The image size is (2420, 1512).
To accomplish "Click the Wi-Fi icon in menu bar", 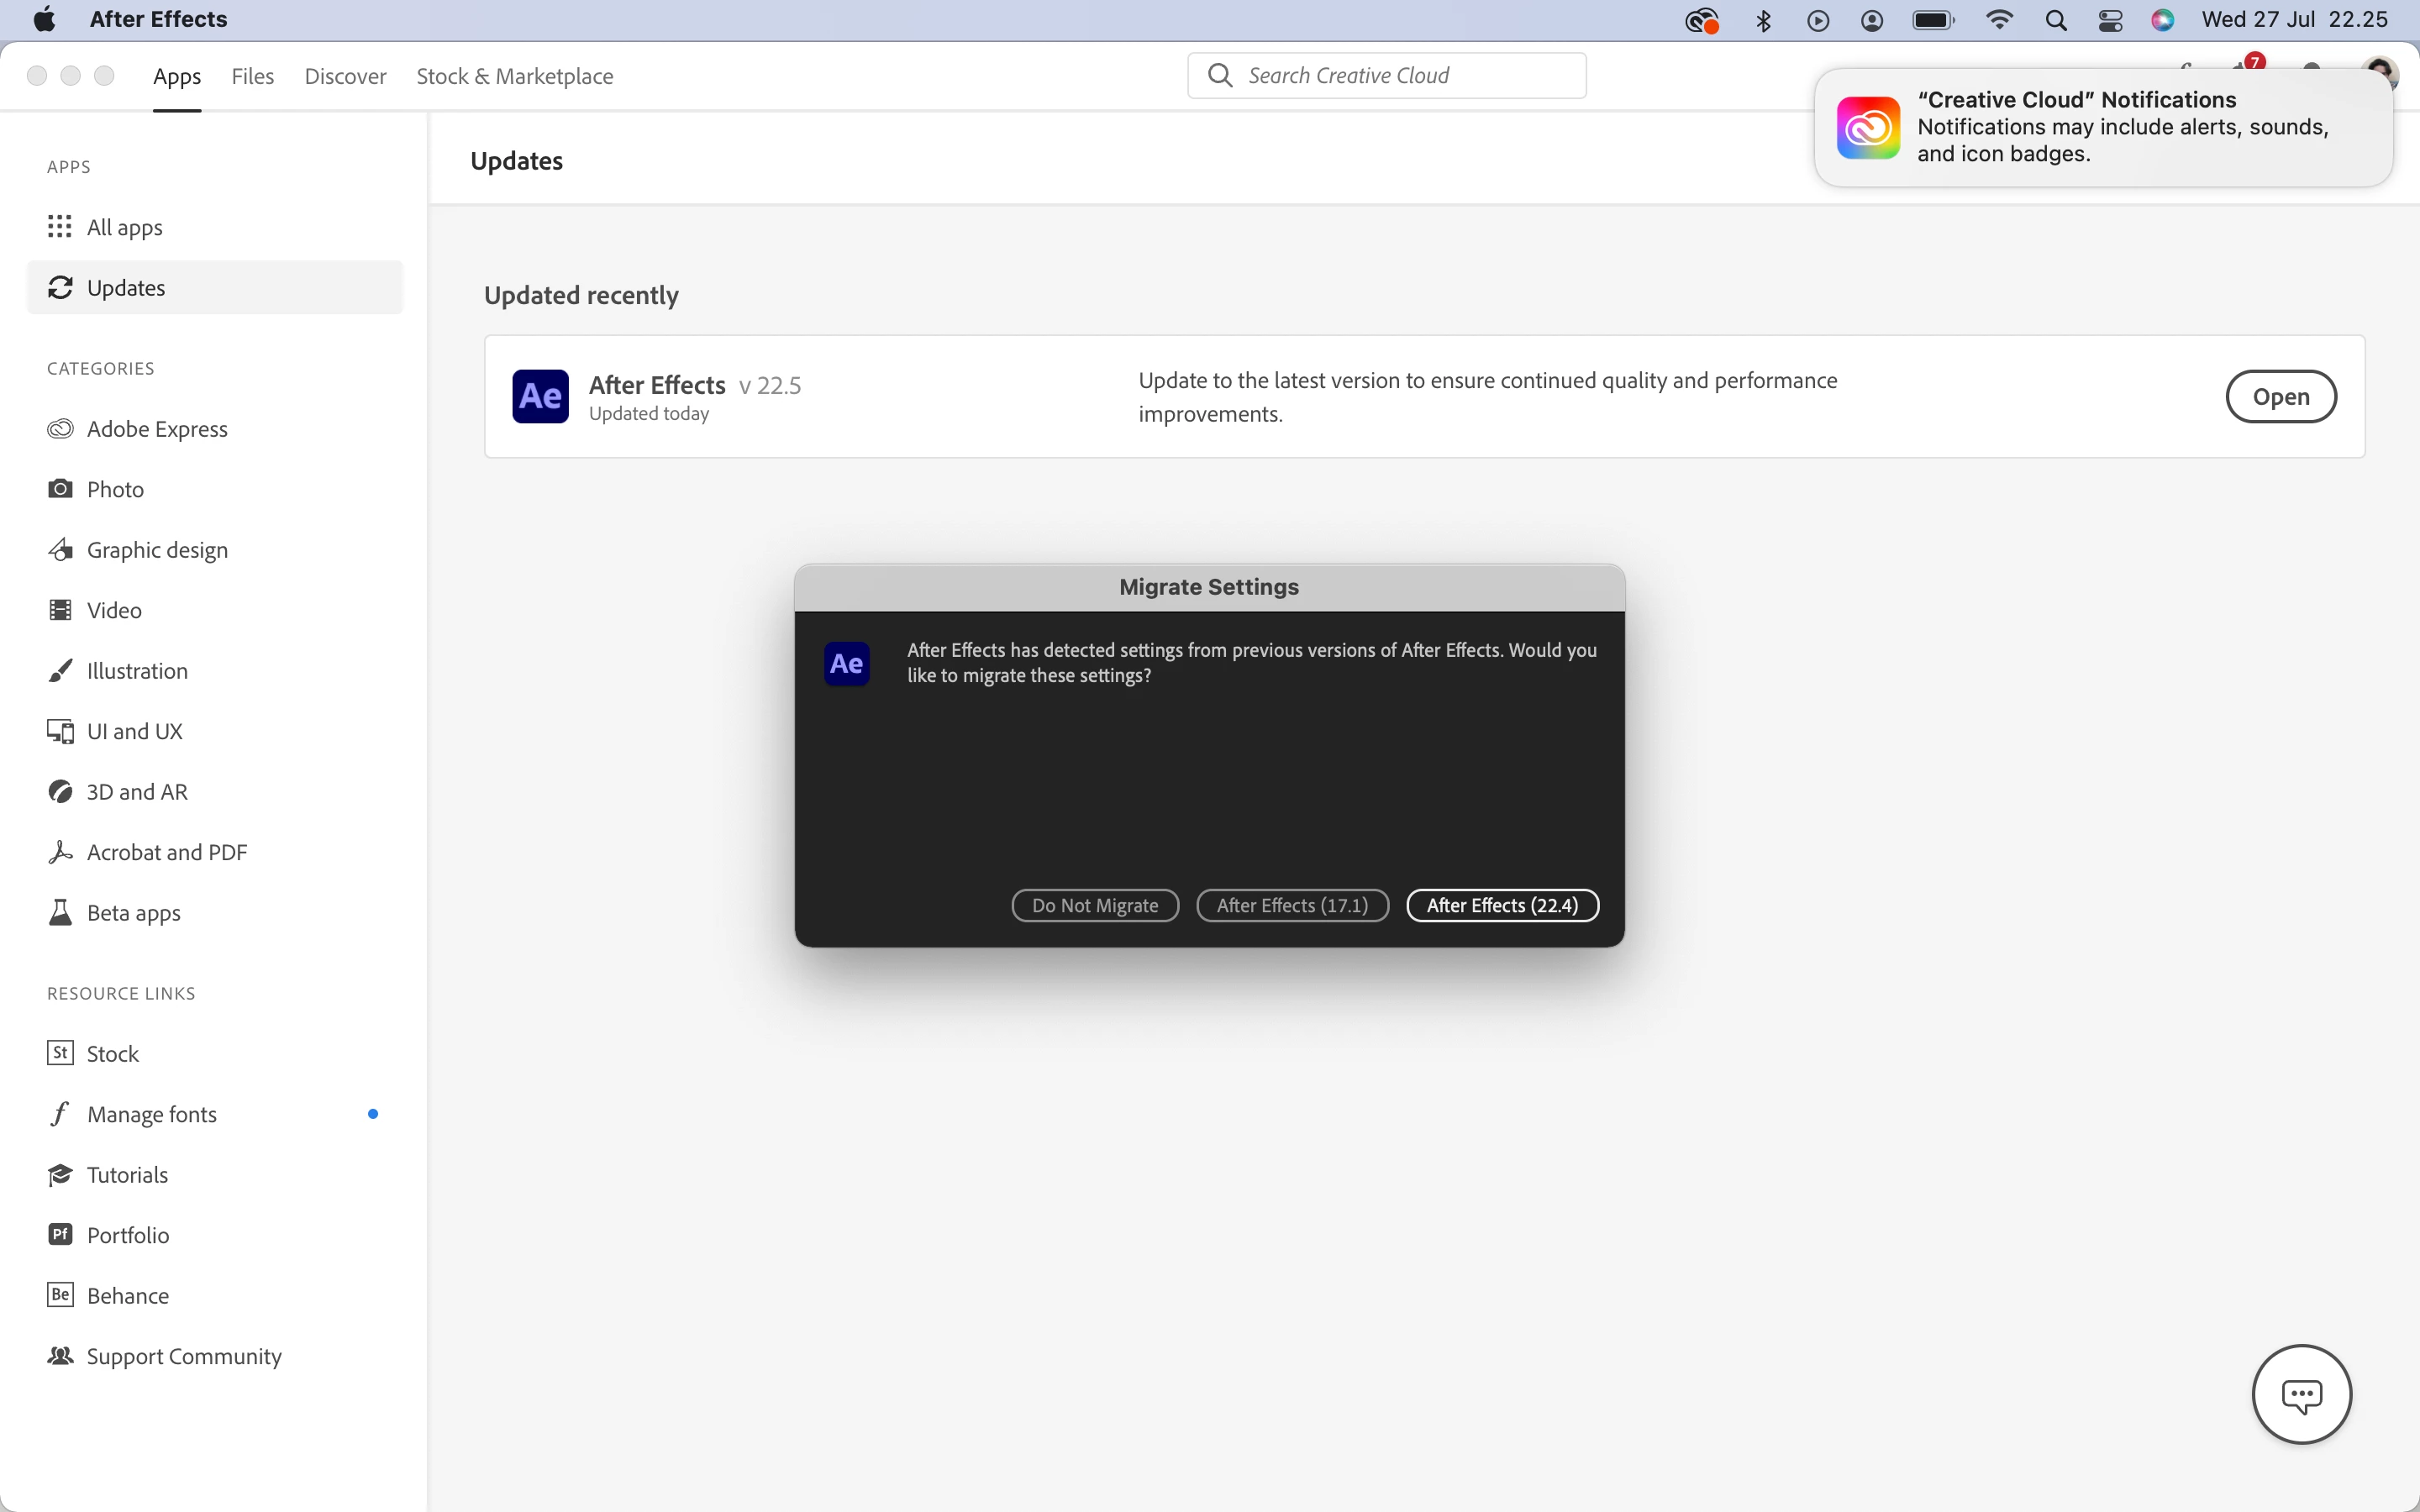I will pyautogui.click(x=1998, y=20).
